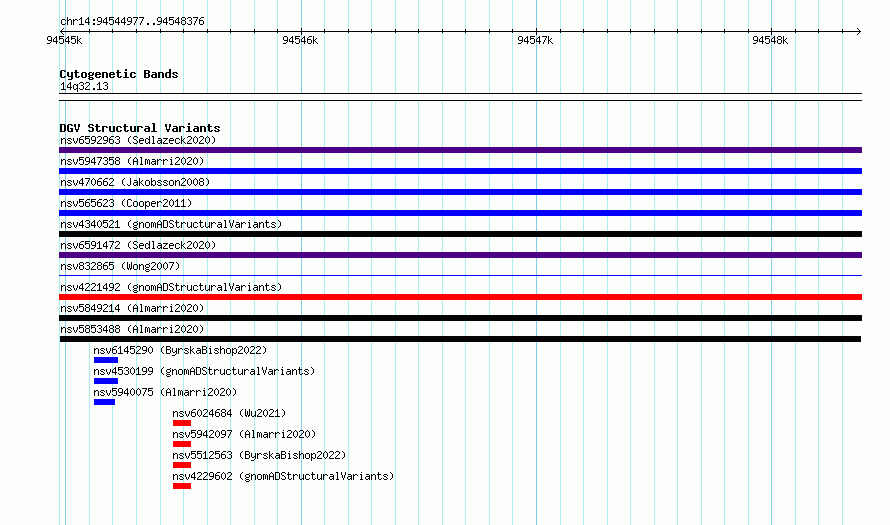Screen dimensions: 890x525
Task: Click the nsv565623 (Cooper2011) label
Action: (126, 203)
